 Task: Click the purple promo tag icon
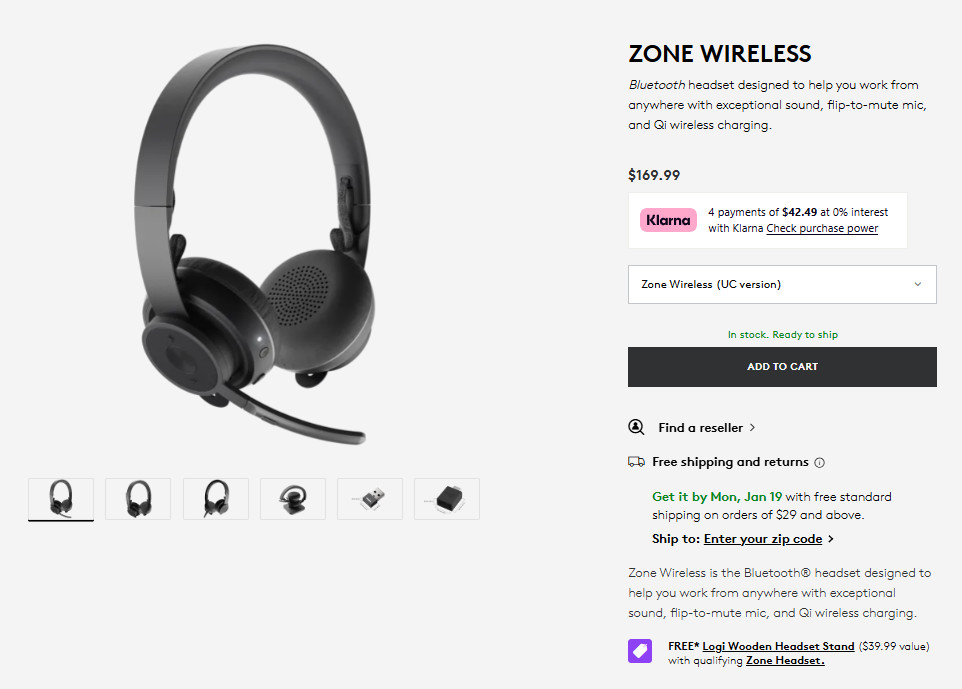click(x=640, y=651)
